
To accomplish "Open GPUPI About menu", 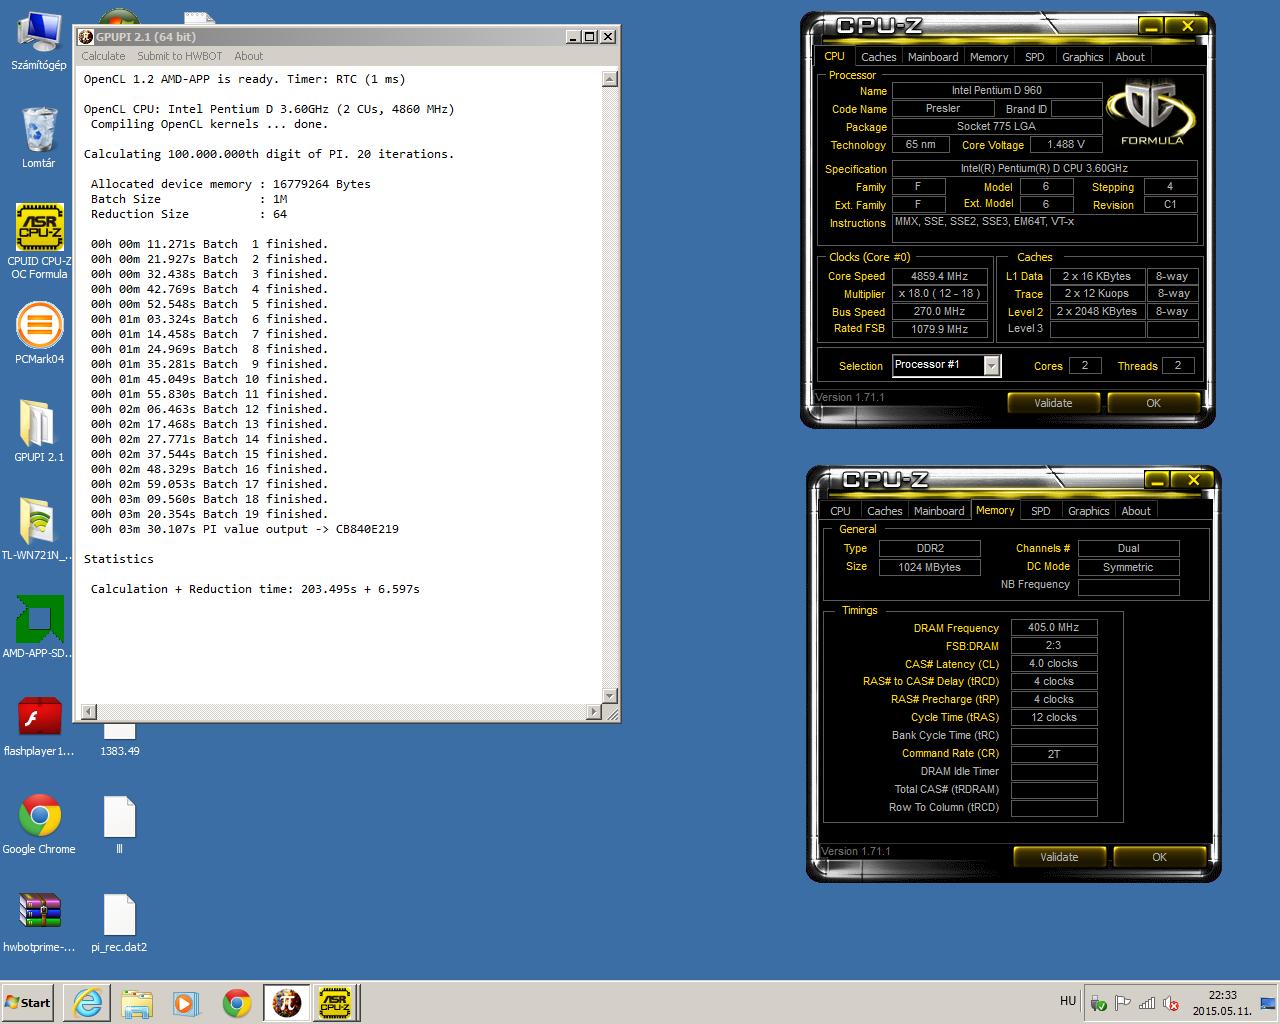I will click(x=248, y=56).
